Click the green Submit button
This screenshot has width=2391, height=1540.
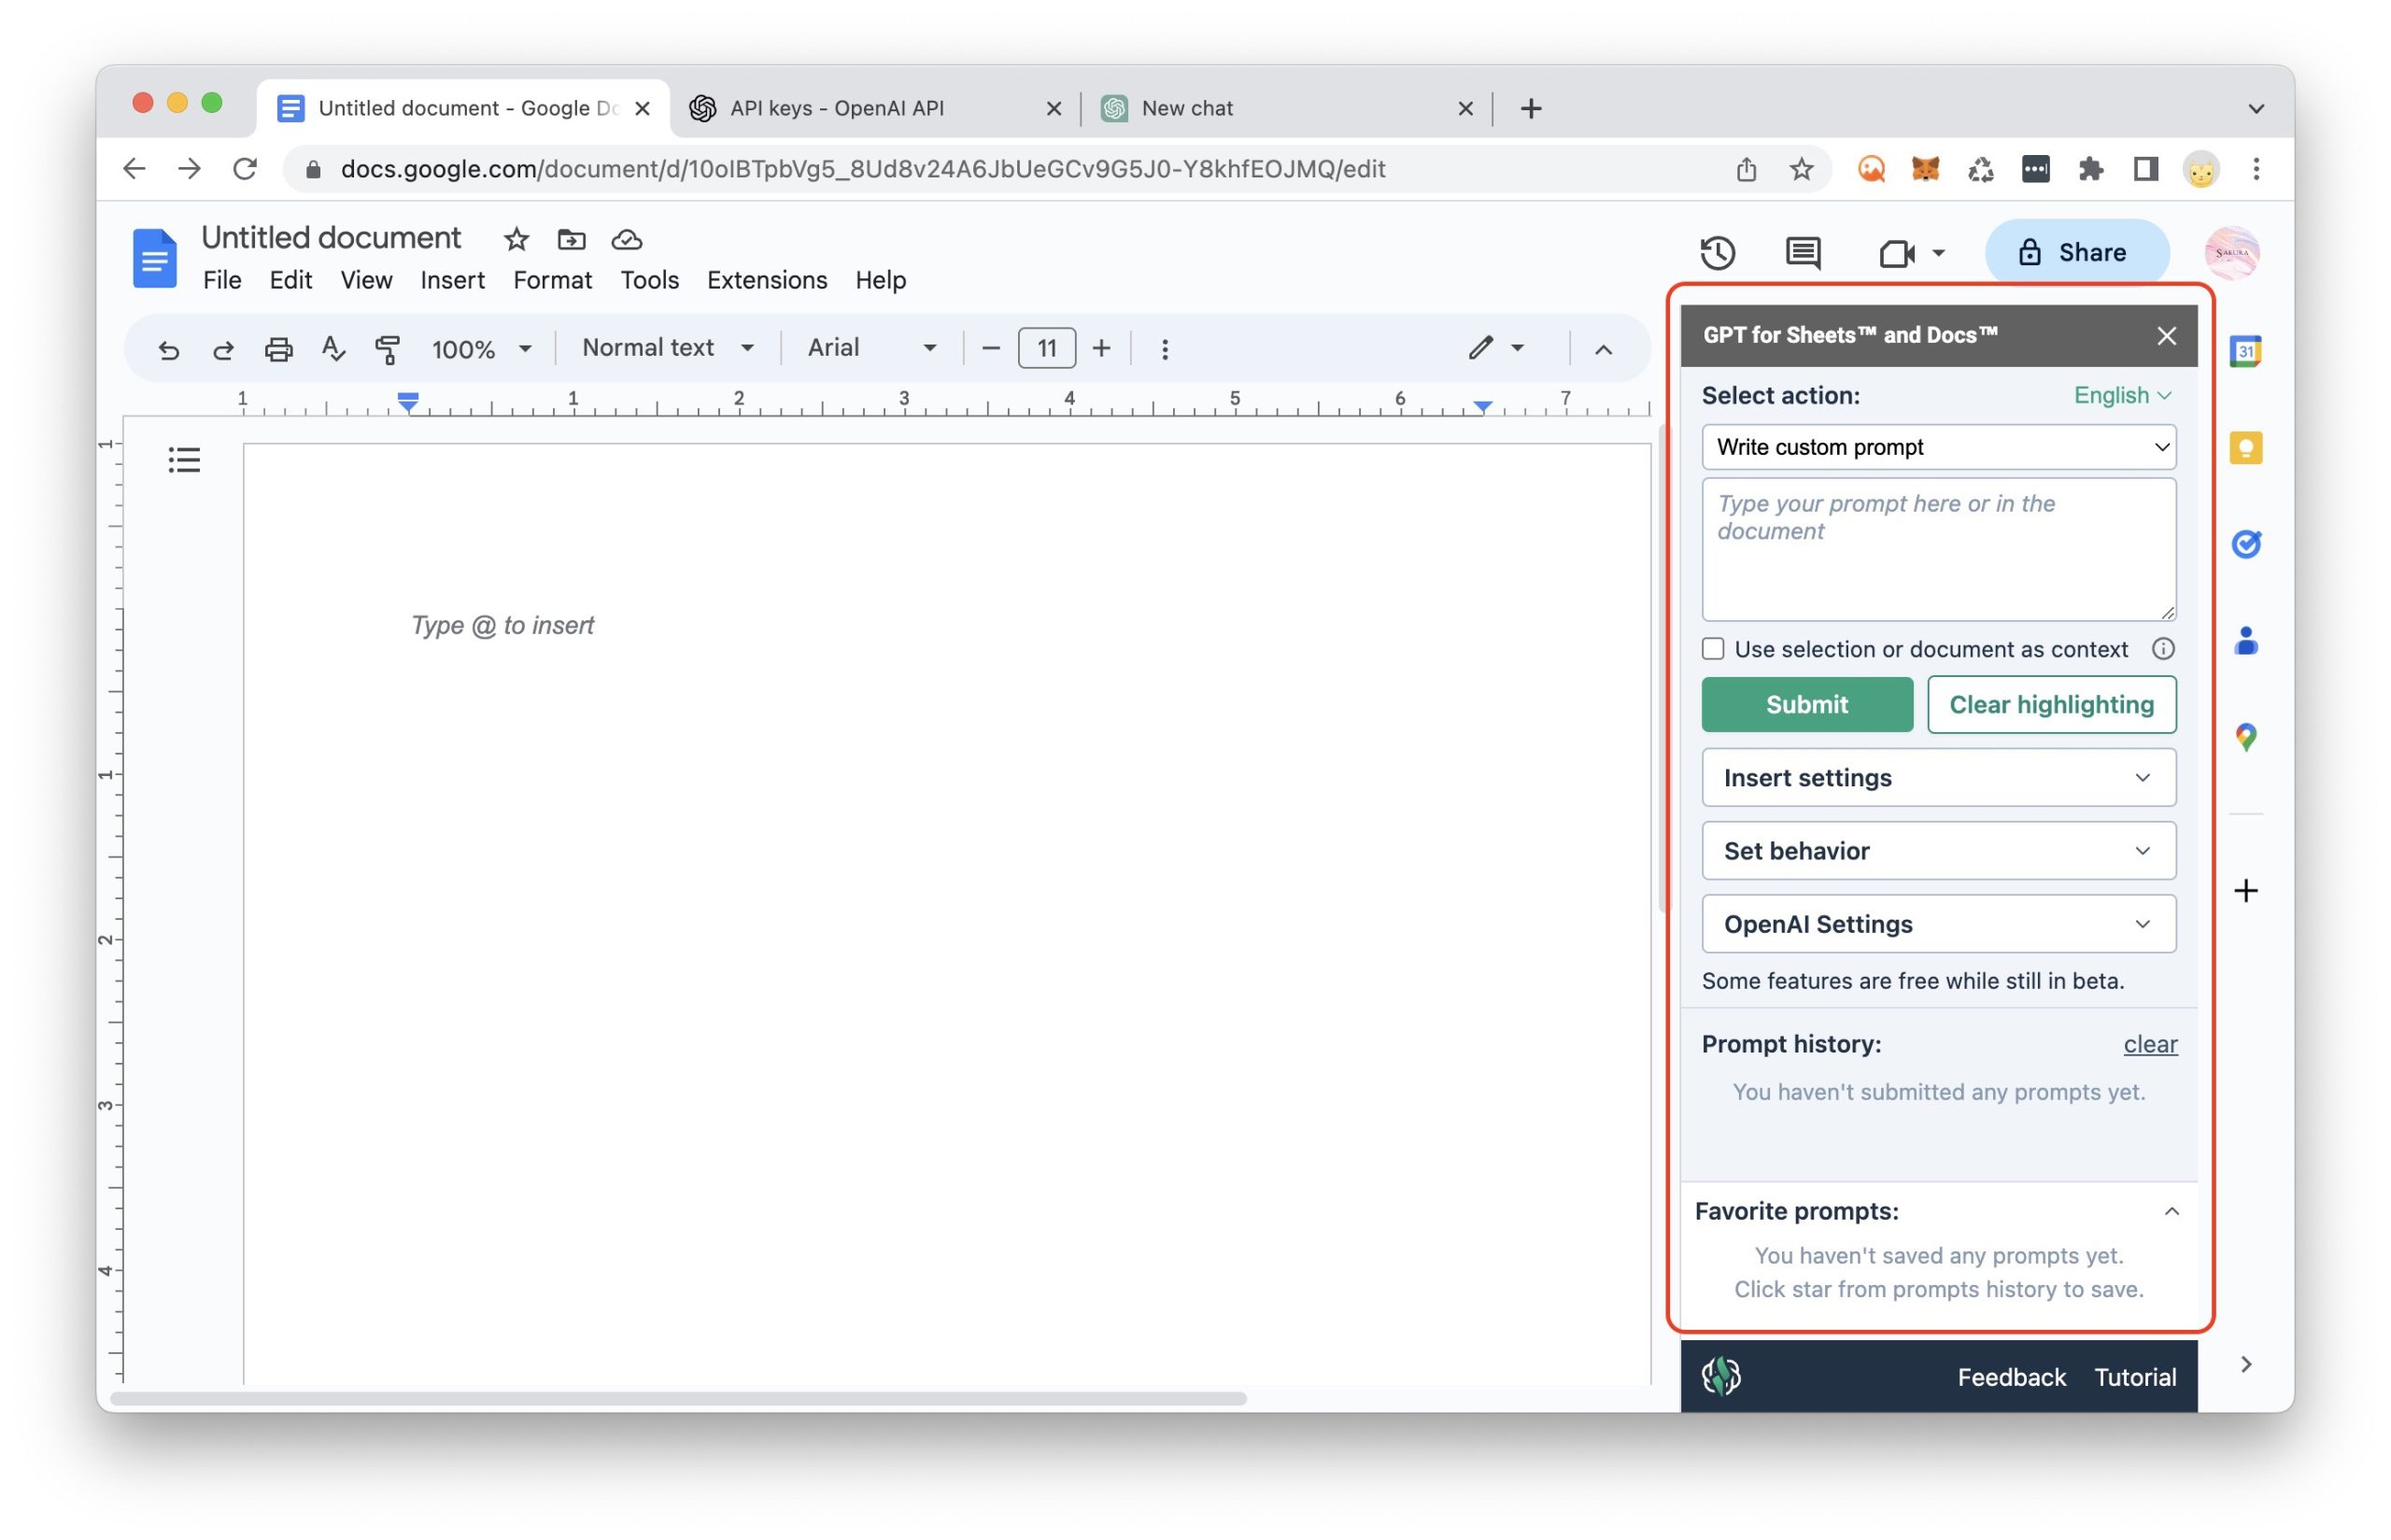1806,704
